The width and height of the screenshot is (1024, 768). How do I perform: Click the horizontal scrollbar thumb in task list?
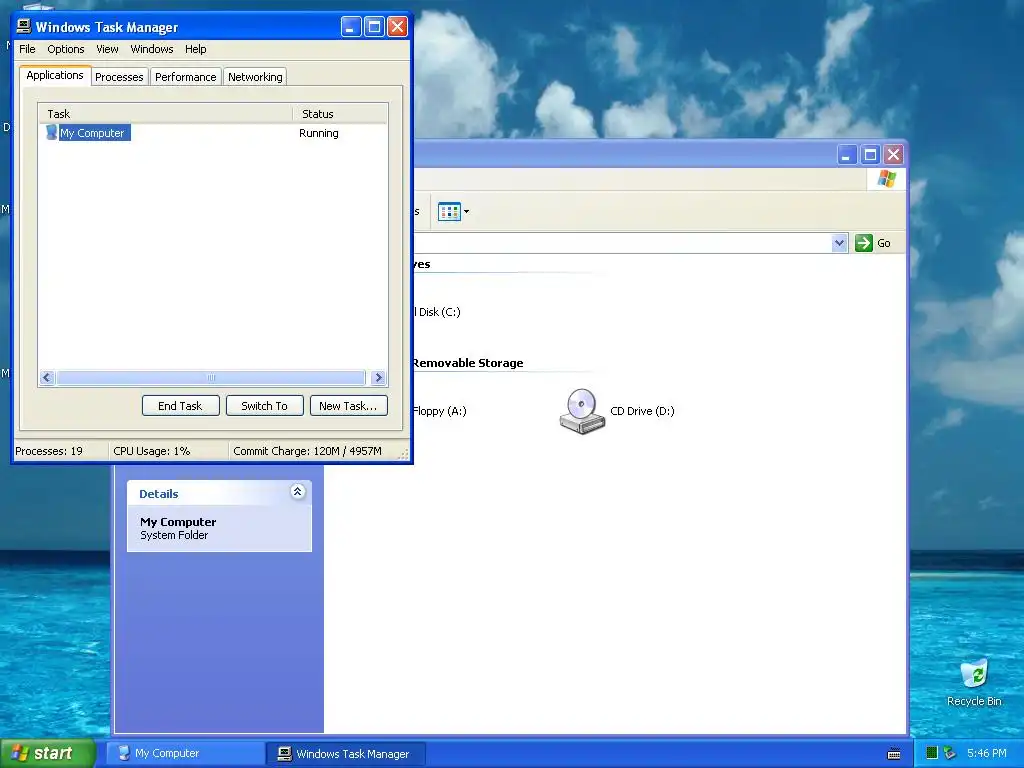(x=211, y=377)
